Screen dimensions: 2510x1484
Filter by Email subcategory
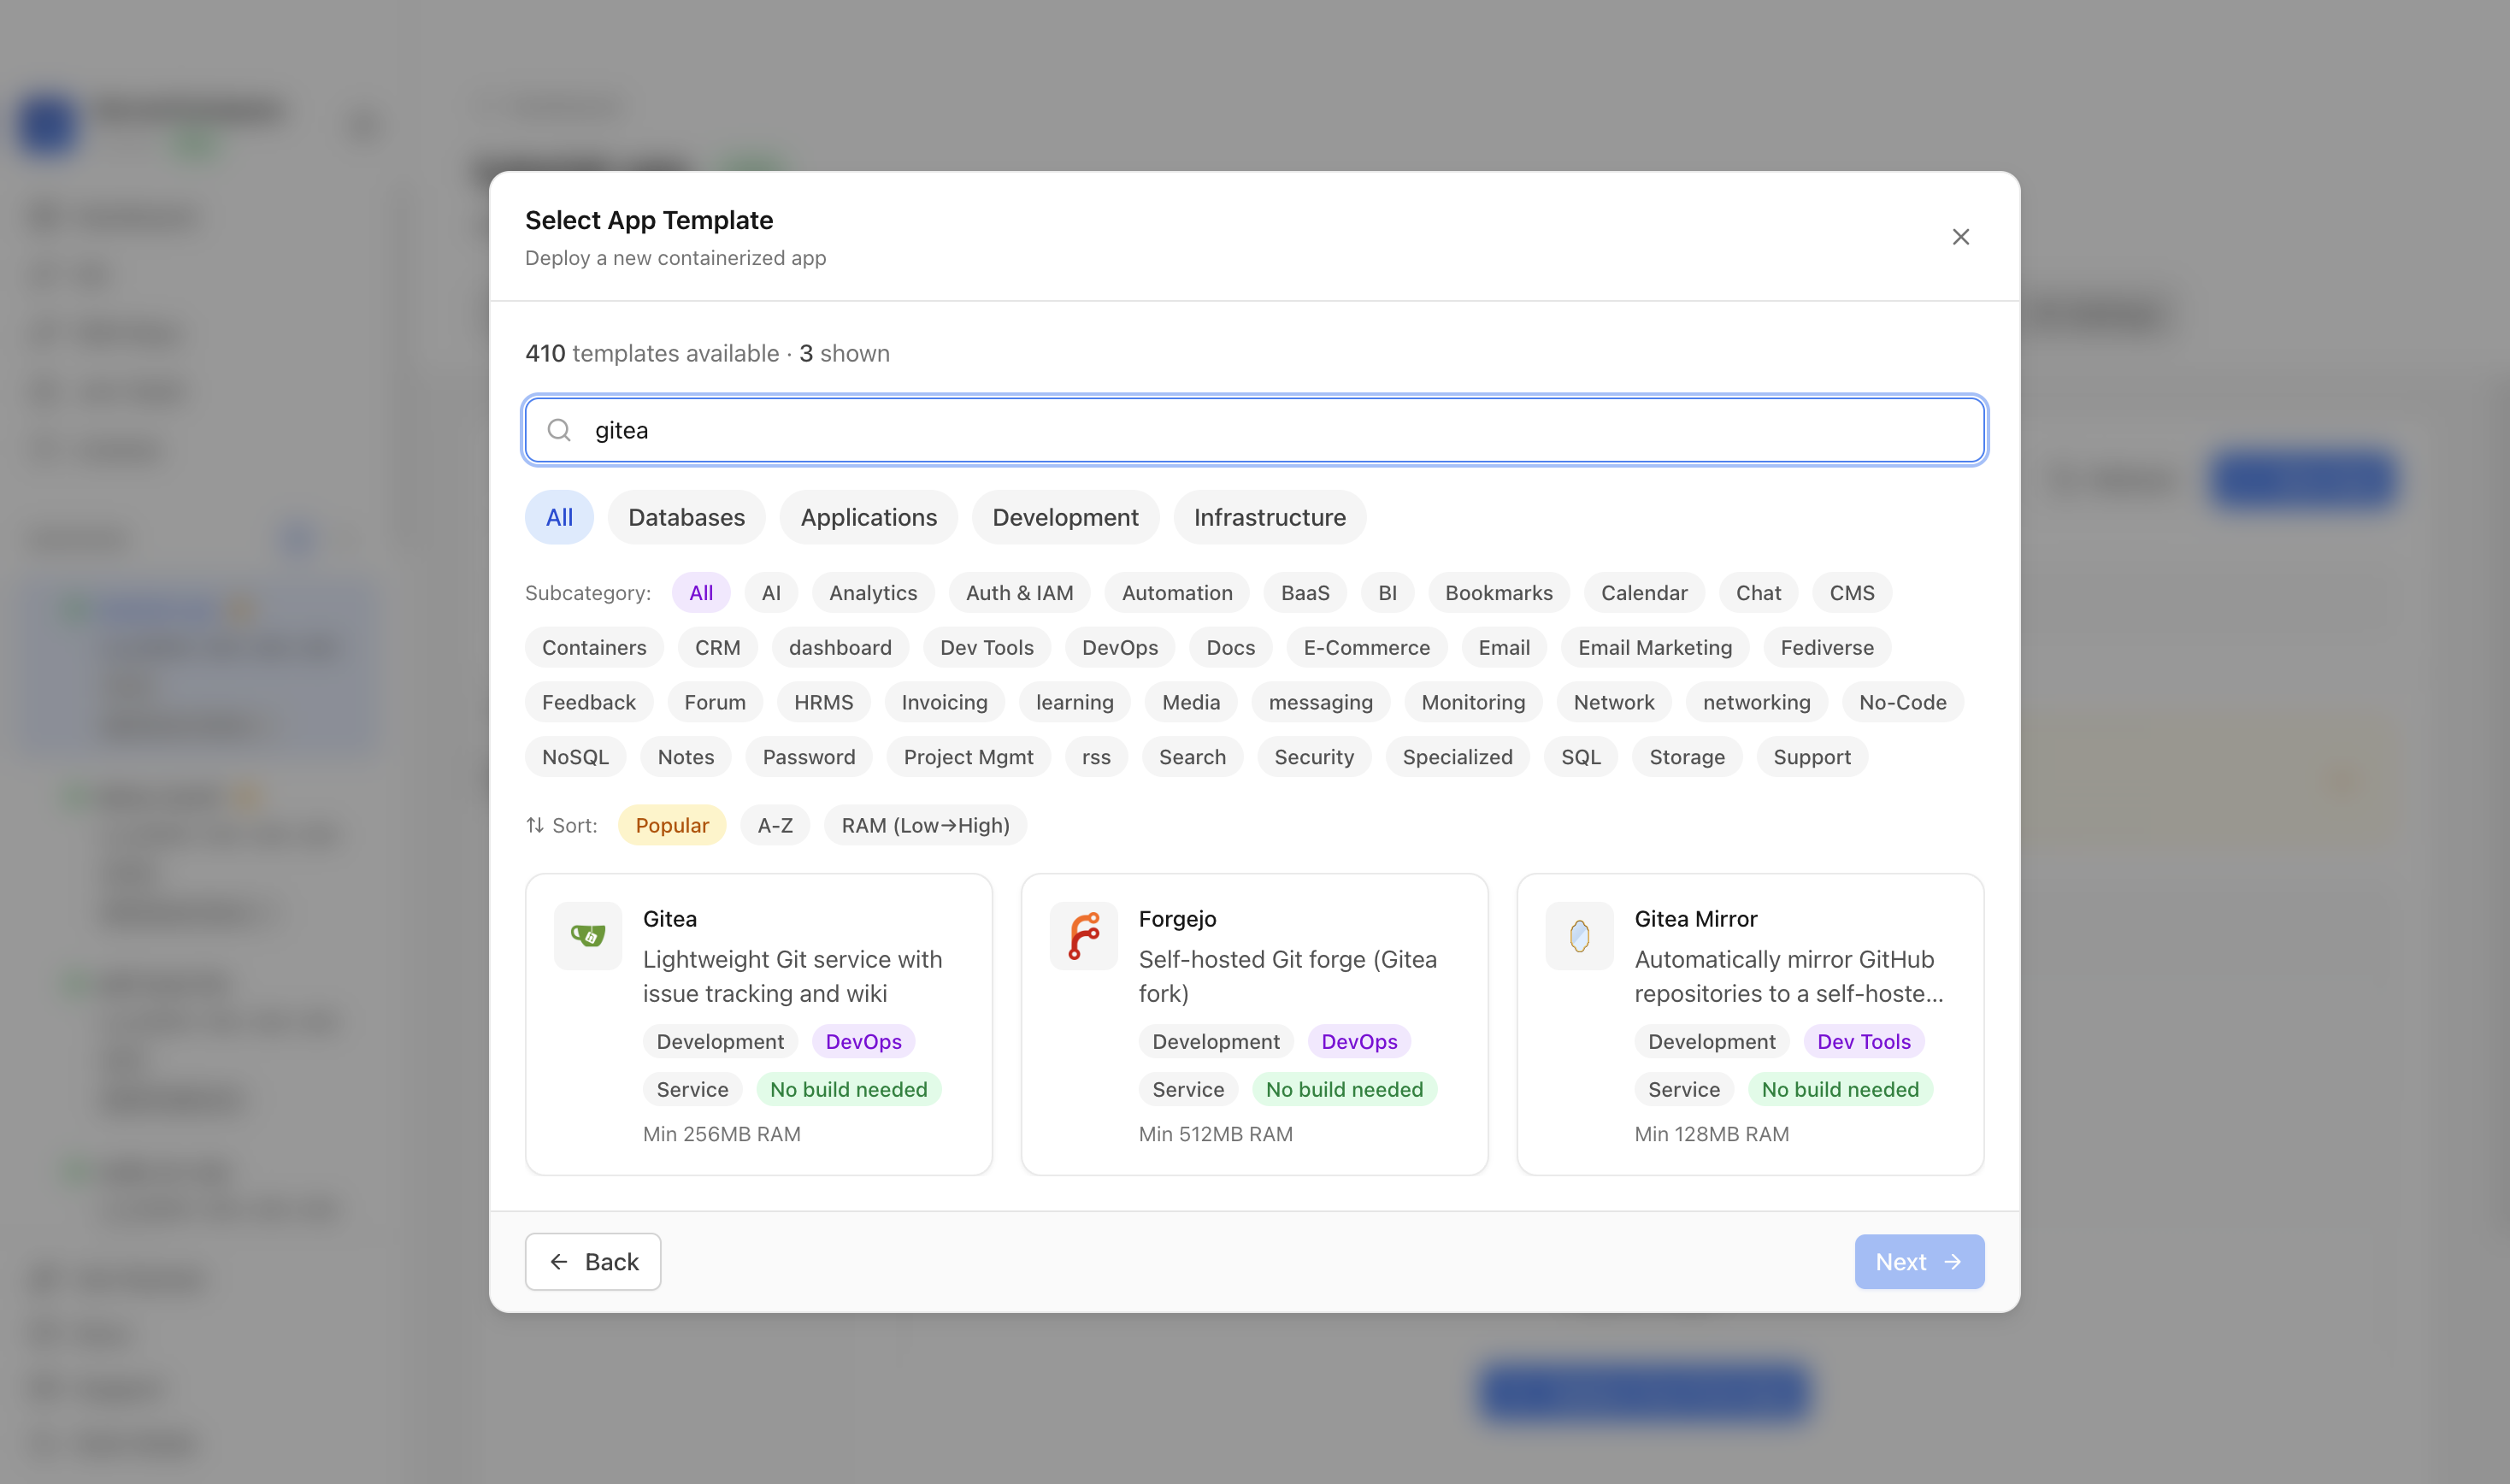click(x=1504, y=648)
